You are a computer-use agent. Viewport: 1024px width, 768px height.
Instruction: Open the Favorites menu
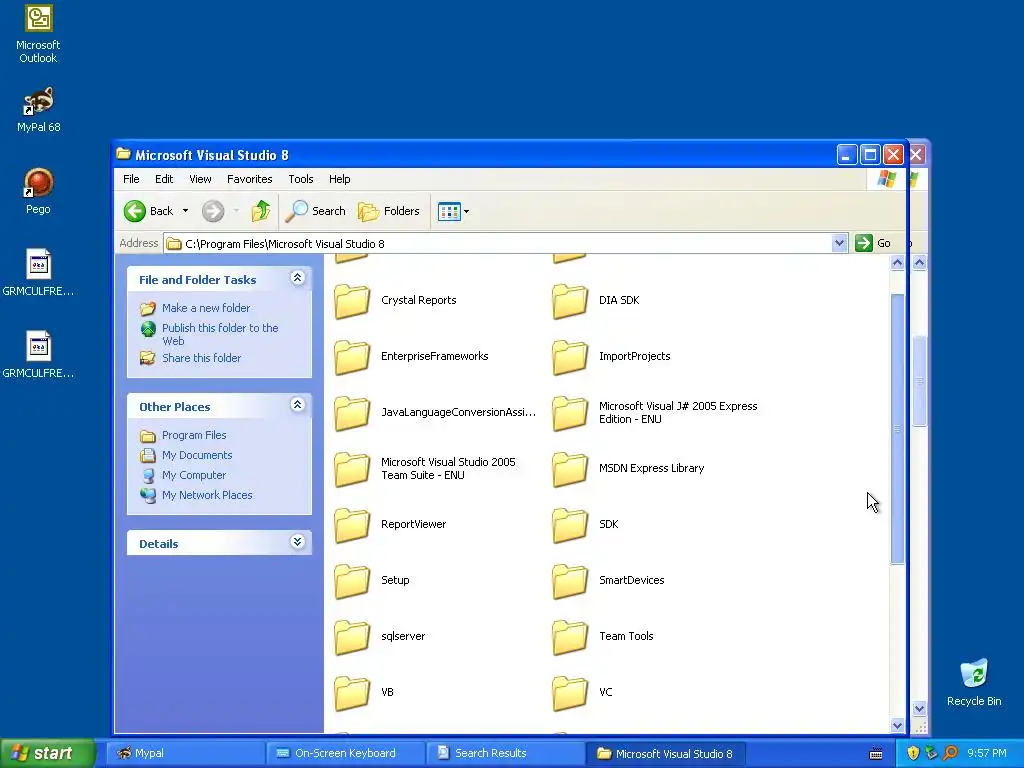click(249, 179)
